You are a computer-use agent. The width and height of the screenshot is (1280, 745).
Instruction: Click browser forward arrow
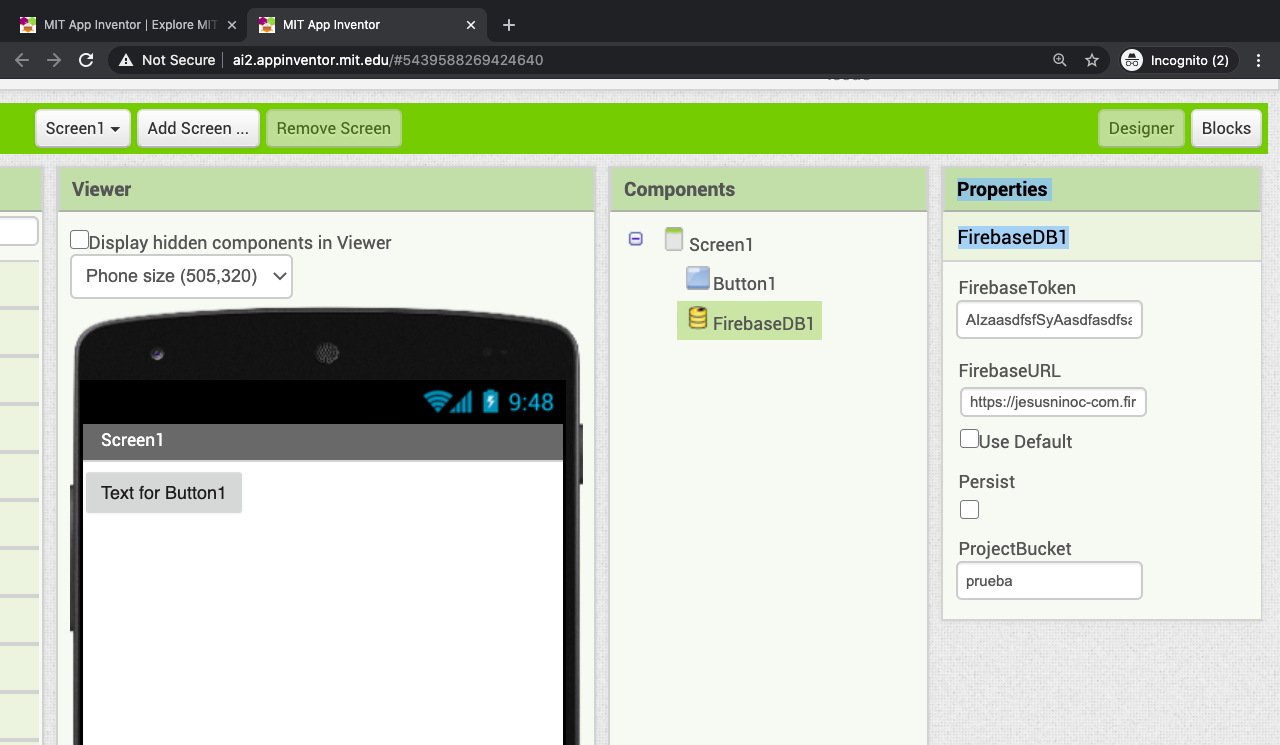[54, 60]
